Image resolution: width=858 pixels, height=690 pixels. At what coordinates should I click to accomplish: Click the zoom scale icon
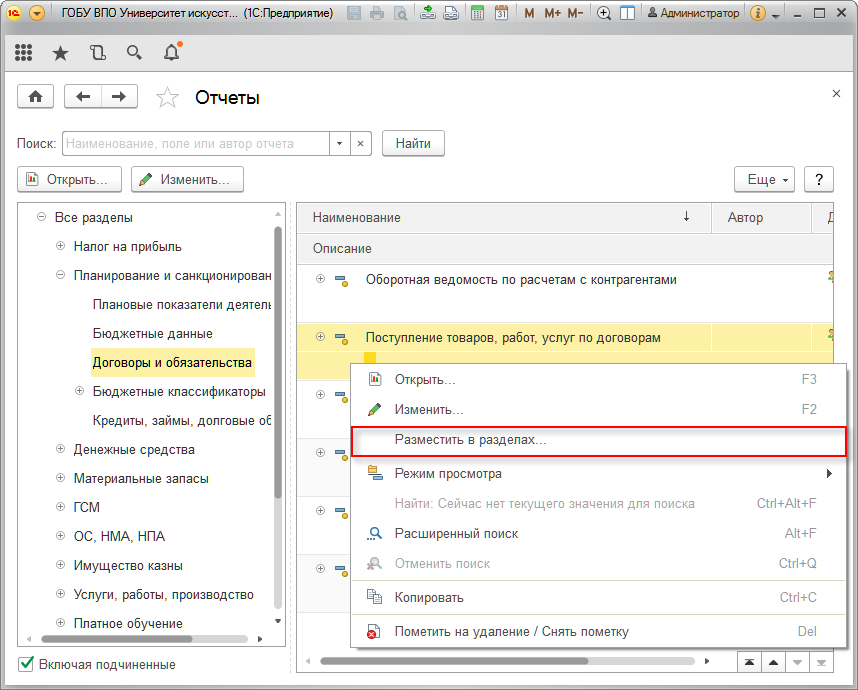pos(604,13)
